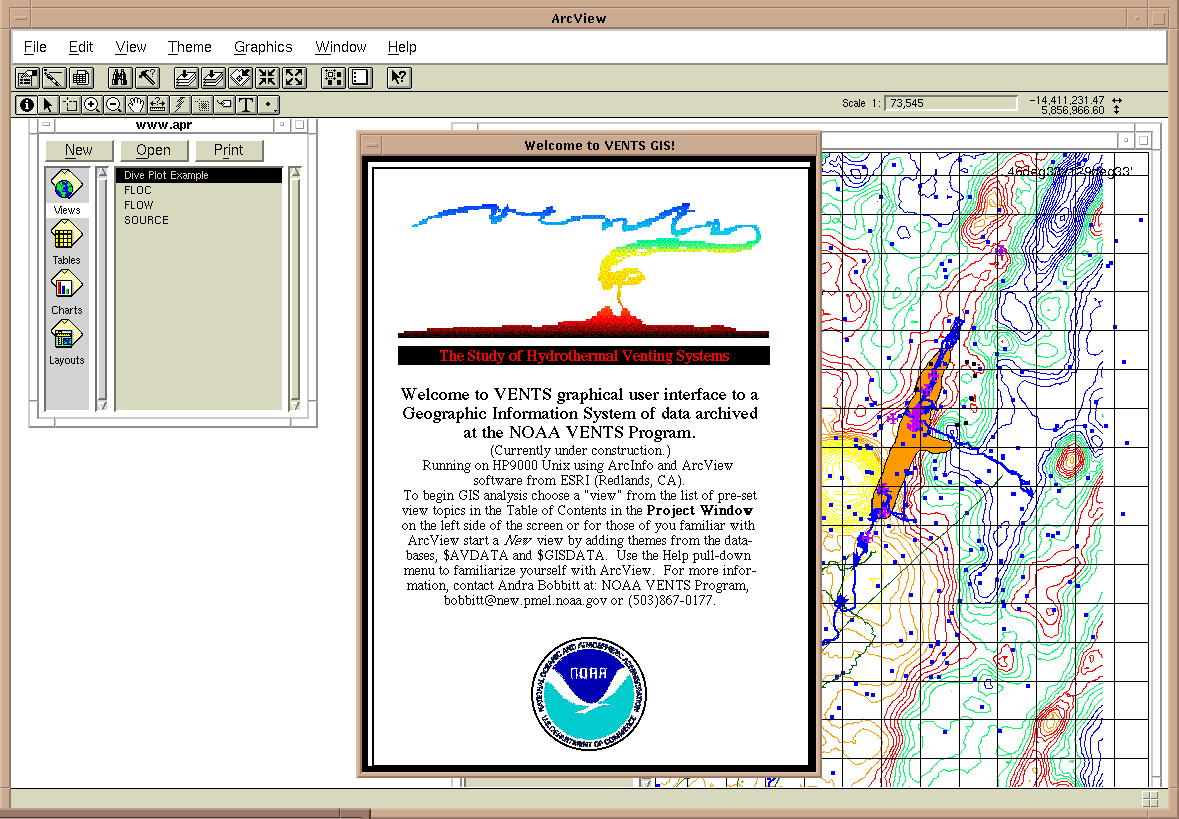Viewport: 1179px width, 819px height.
Task: Click the New button in www.apr
Action: (79, 150)
